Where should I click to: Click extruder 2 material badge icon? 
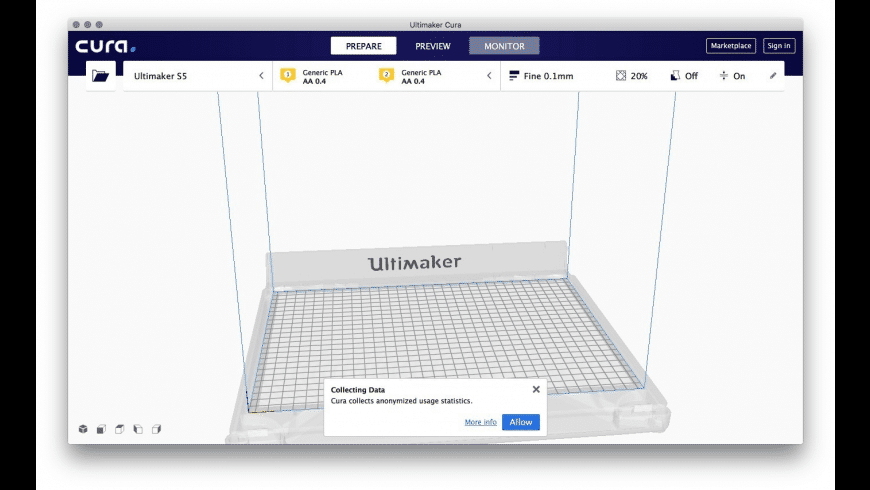pos(386,75)
